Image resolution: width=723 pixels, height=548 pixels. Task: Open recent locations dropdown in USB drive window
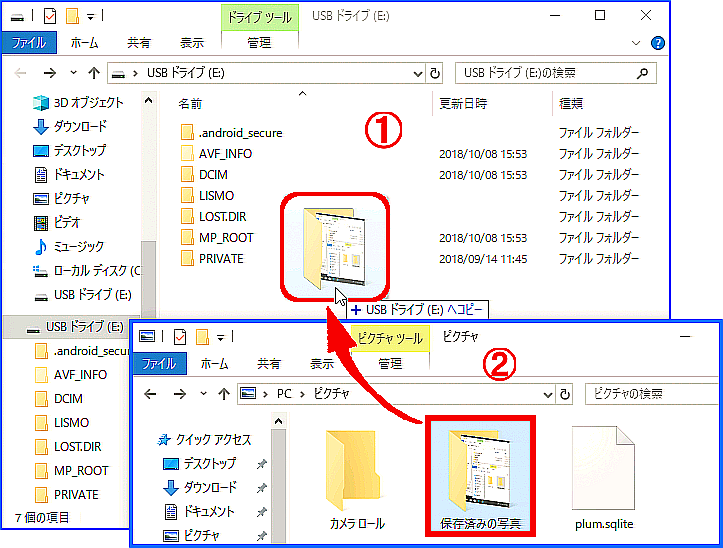[73, 73]
